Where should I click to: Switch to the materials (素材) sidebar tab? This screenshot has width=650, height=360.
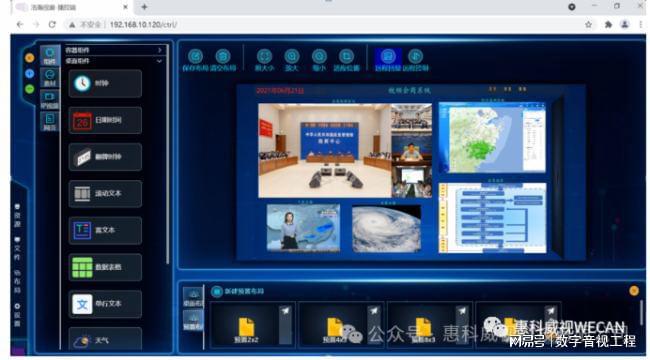click(x=50, y=78)
